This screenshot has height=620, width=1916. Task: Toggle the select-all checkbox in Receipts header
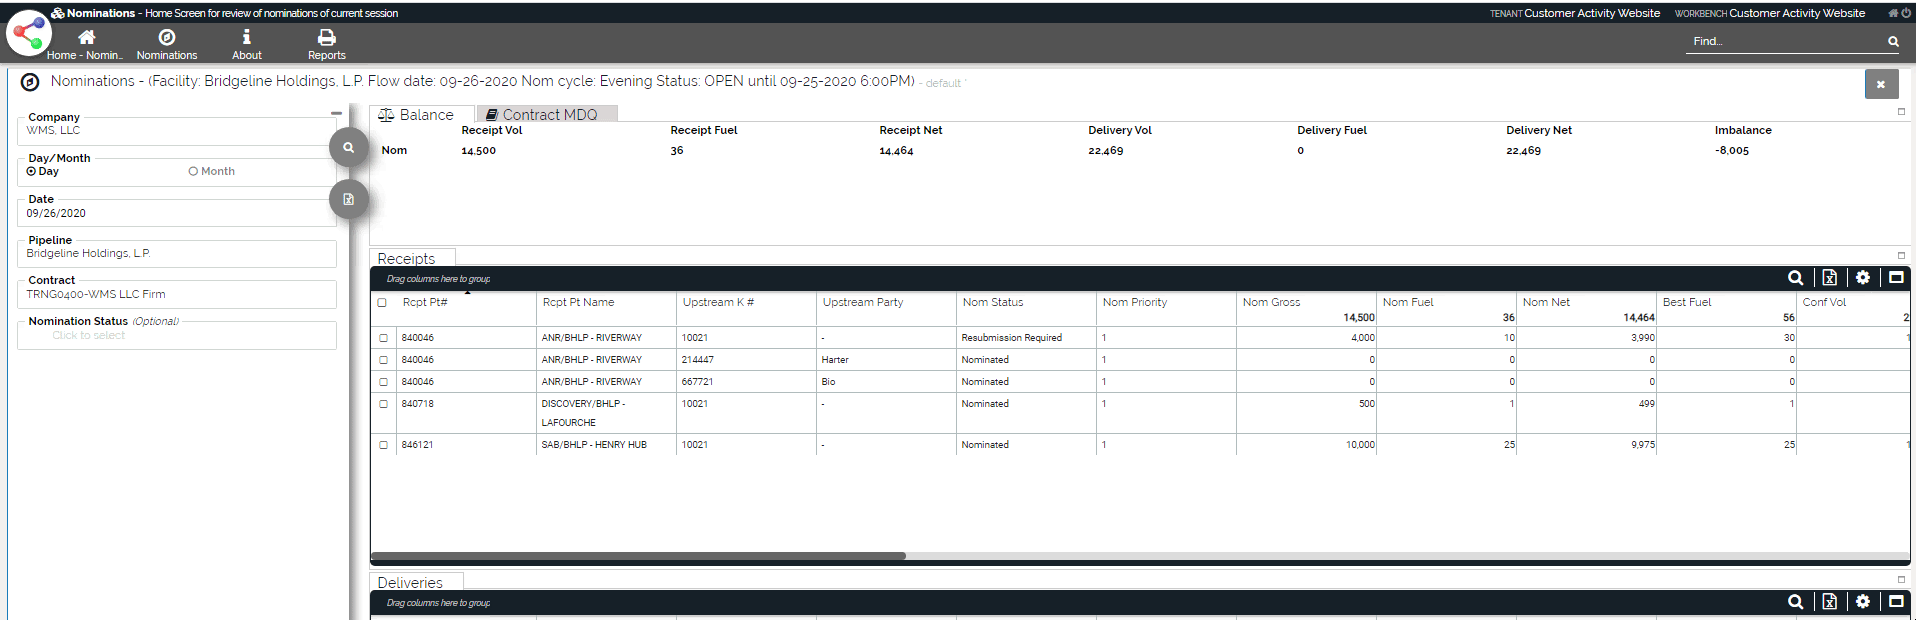(382, 303)
